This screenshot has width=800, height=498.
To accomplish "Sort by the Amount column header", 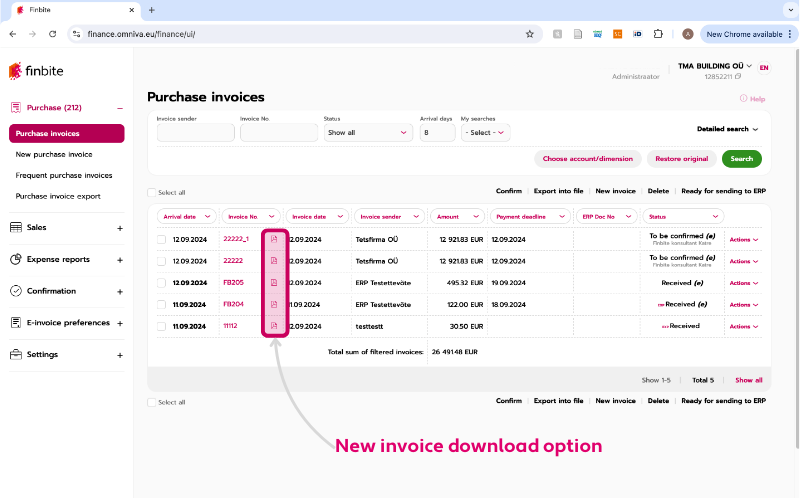I will point(458,216).
